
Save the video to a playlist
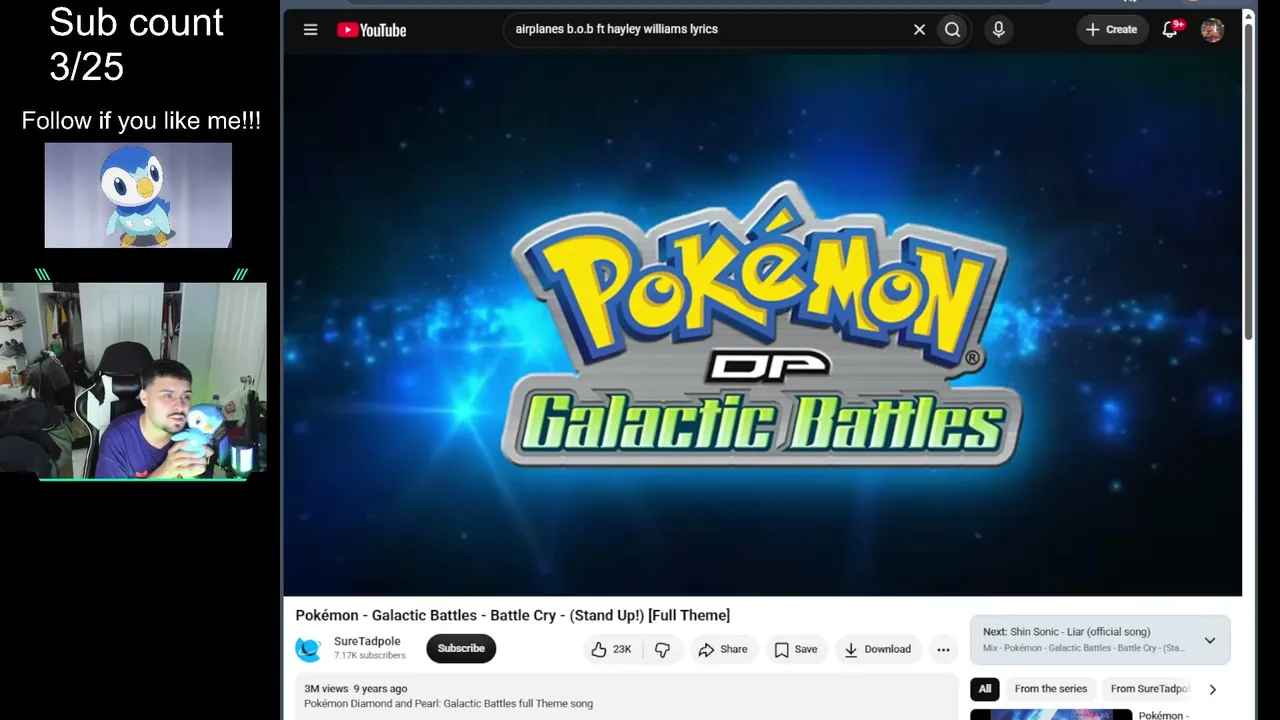coord(796,649)
